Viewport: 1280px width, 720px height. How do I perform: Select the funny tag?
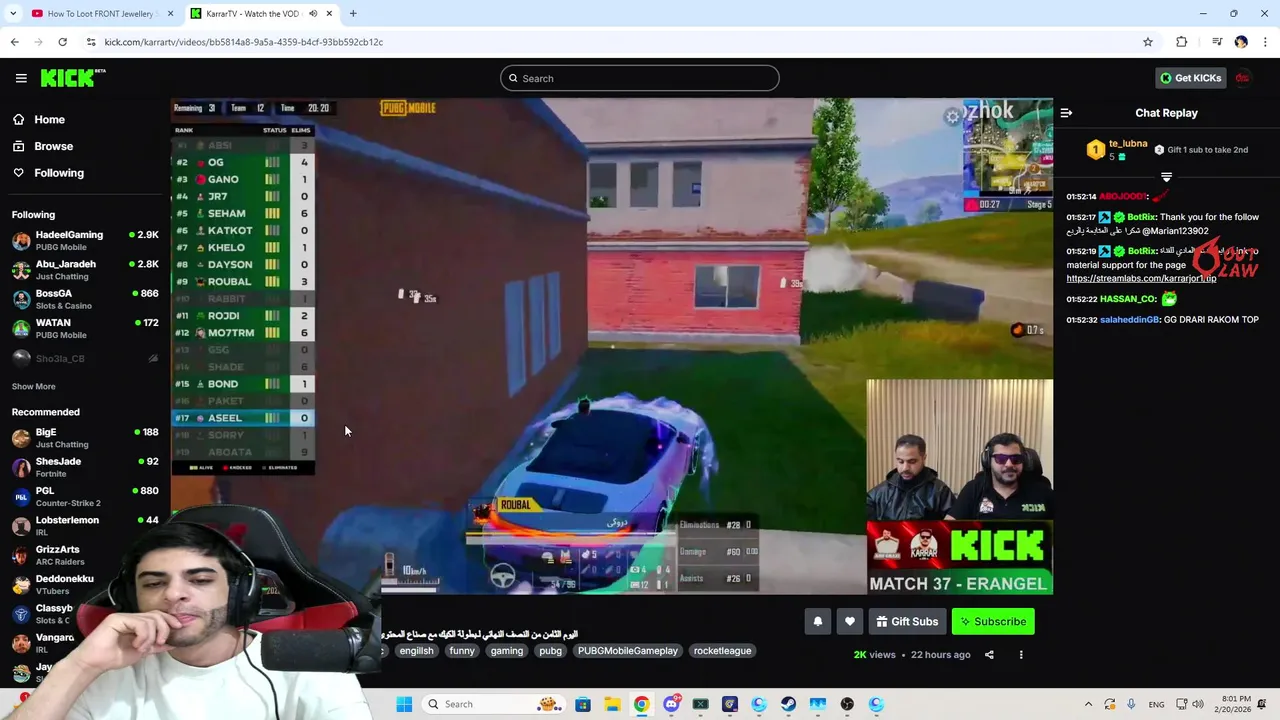pos(462,651)
